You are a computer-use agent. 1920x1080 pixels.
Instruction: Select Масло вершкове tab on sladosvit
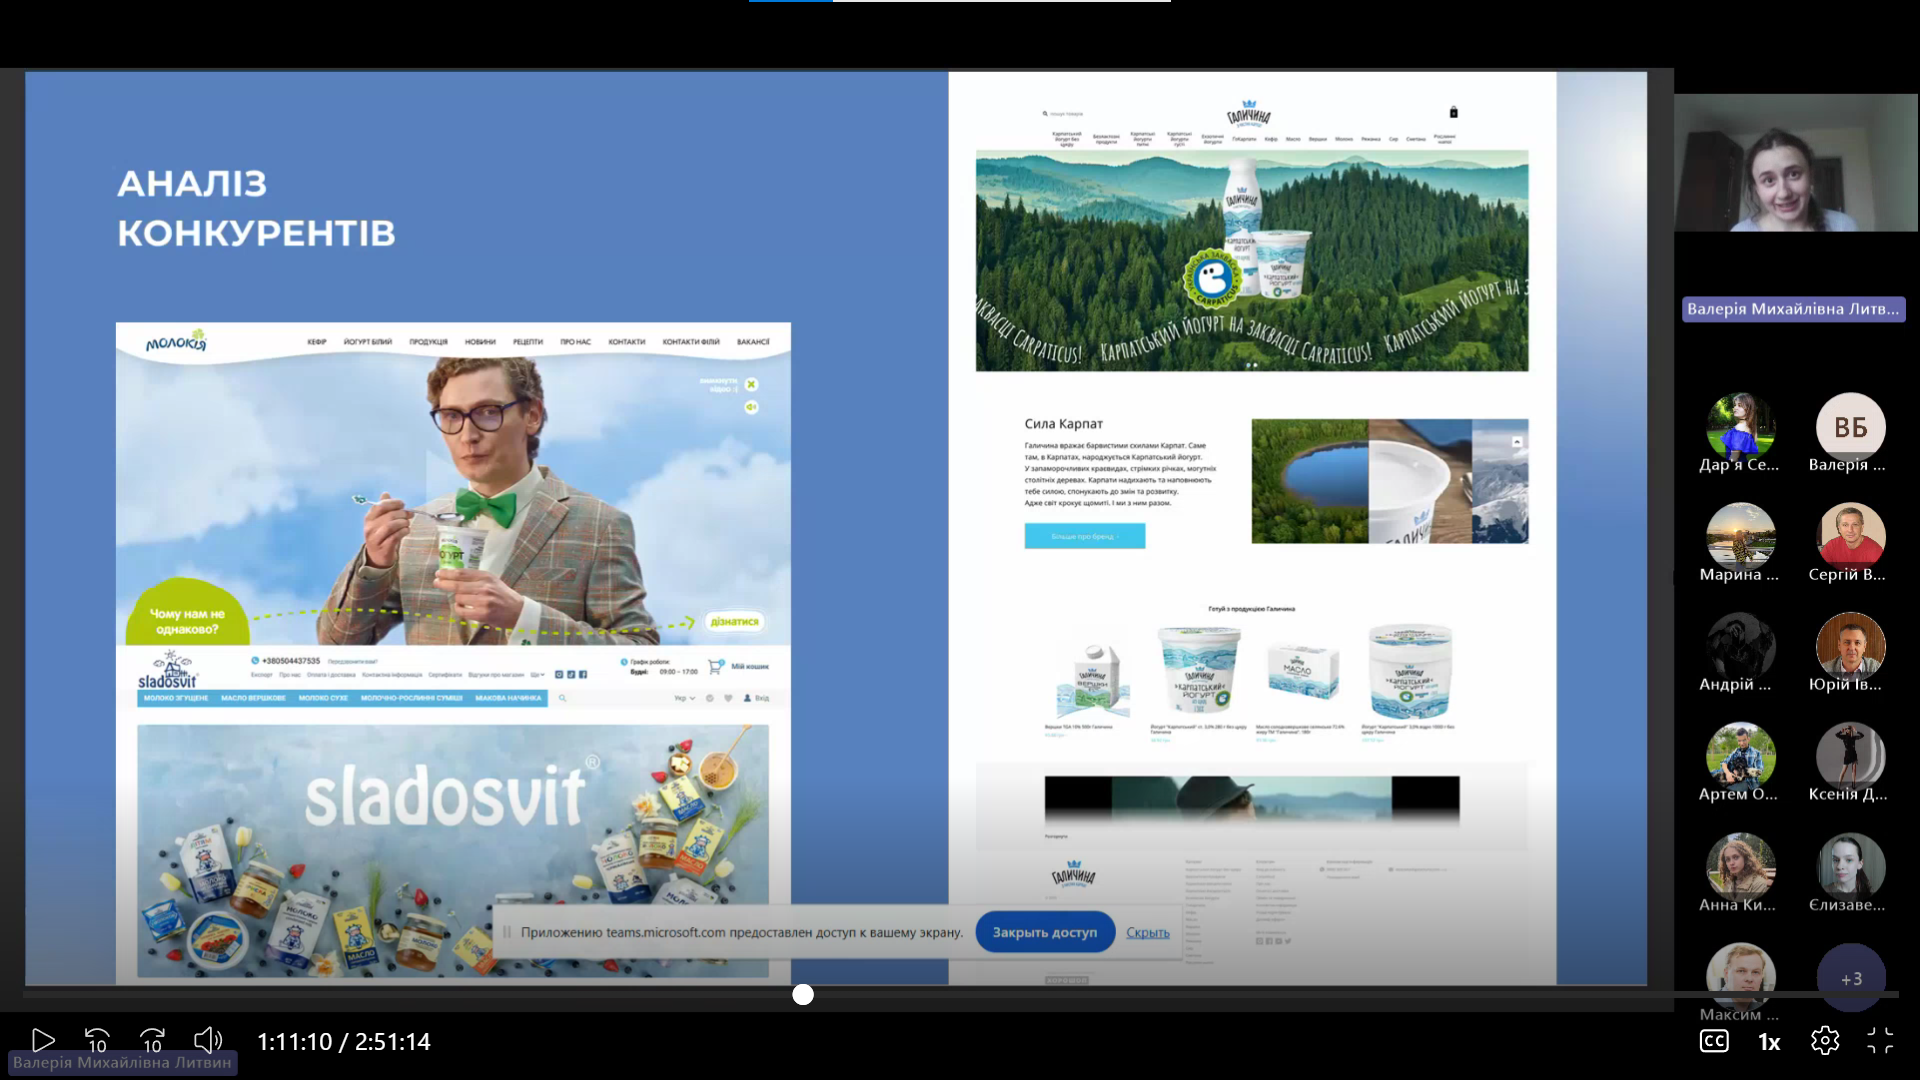(254, 698)
